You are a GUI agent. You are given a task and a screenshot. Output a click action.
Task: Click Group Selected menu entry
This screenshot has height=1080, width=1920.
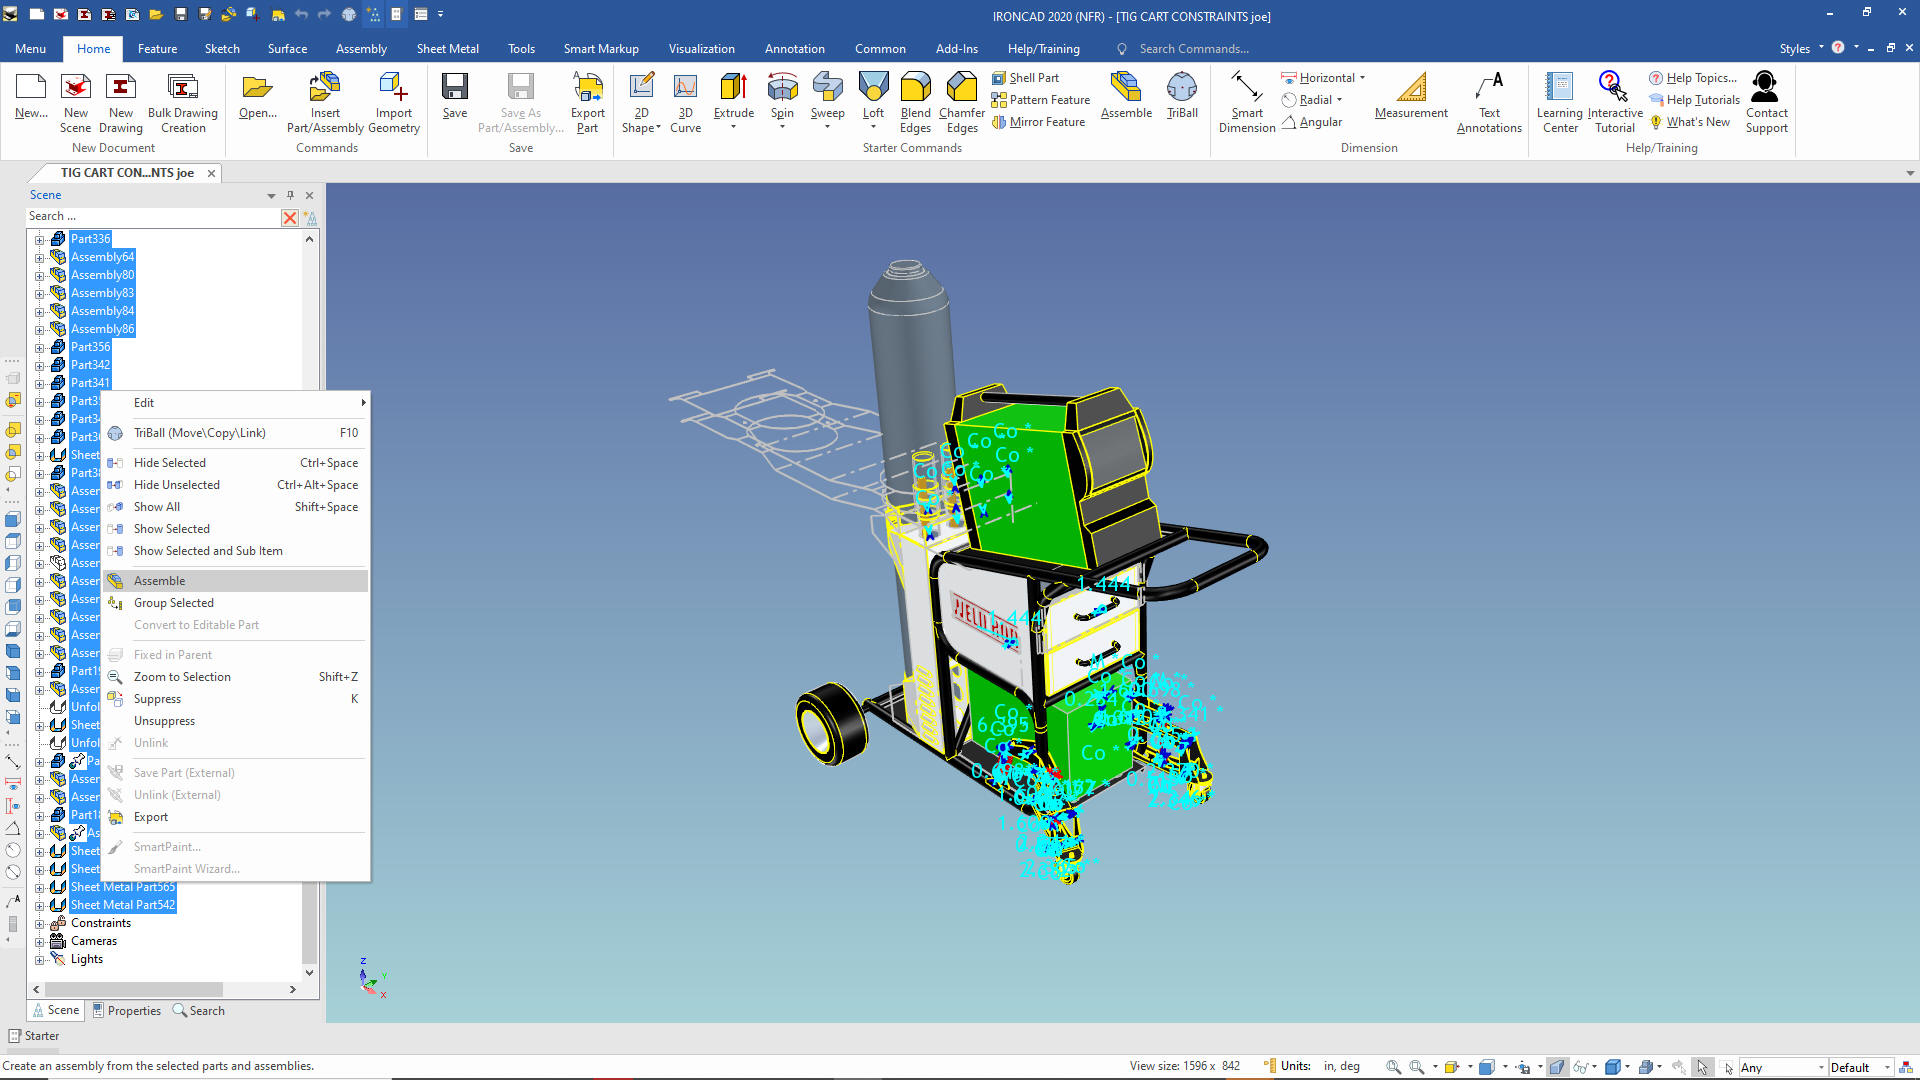click(173, 603)
